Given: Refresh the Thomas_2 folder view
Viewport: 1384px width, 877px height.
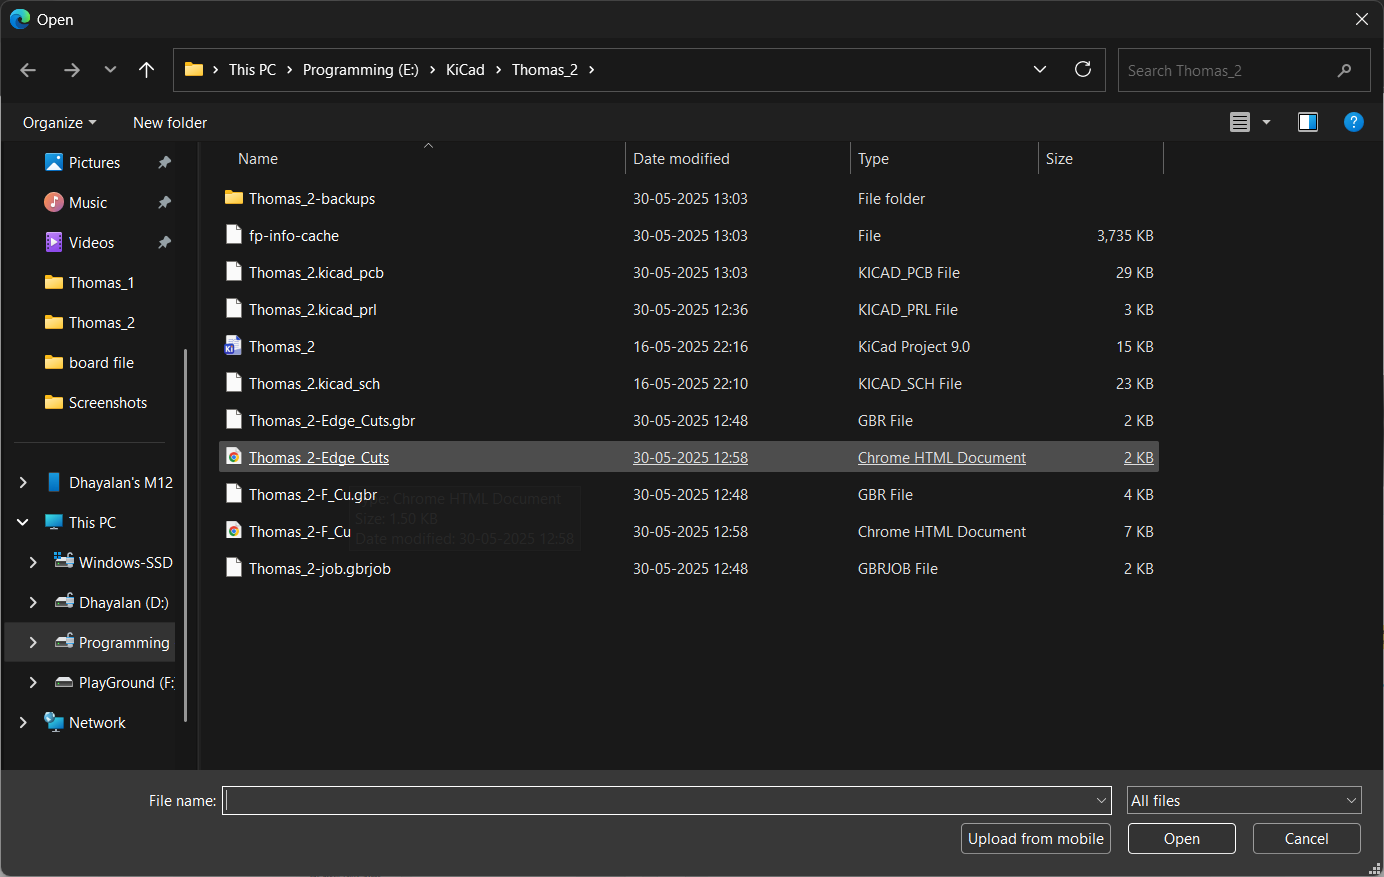Looking at the screenshot, I should (x=1082, y=69).
